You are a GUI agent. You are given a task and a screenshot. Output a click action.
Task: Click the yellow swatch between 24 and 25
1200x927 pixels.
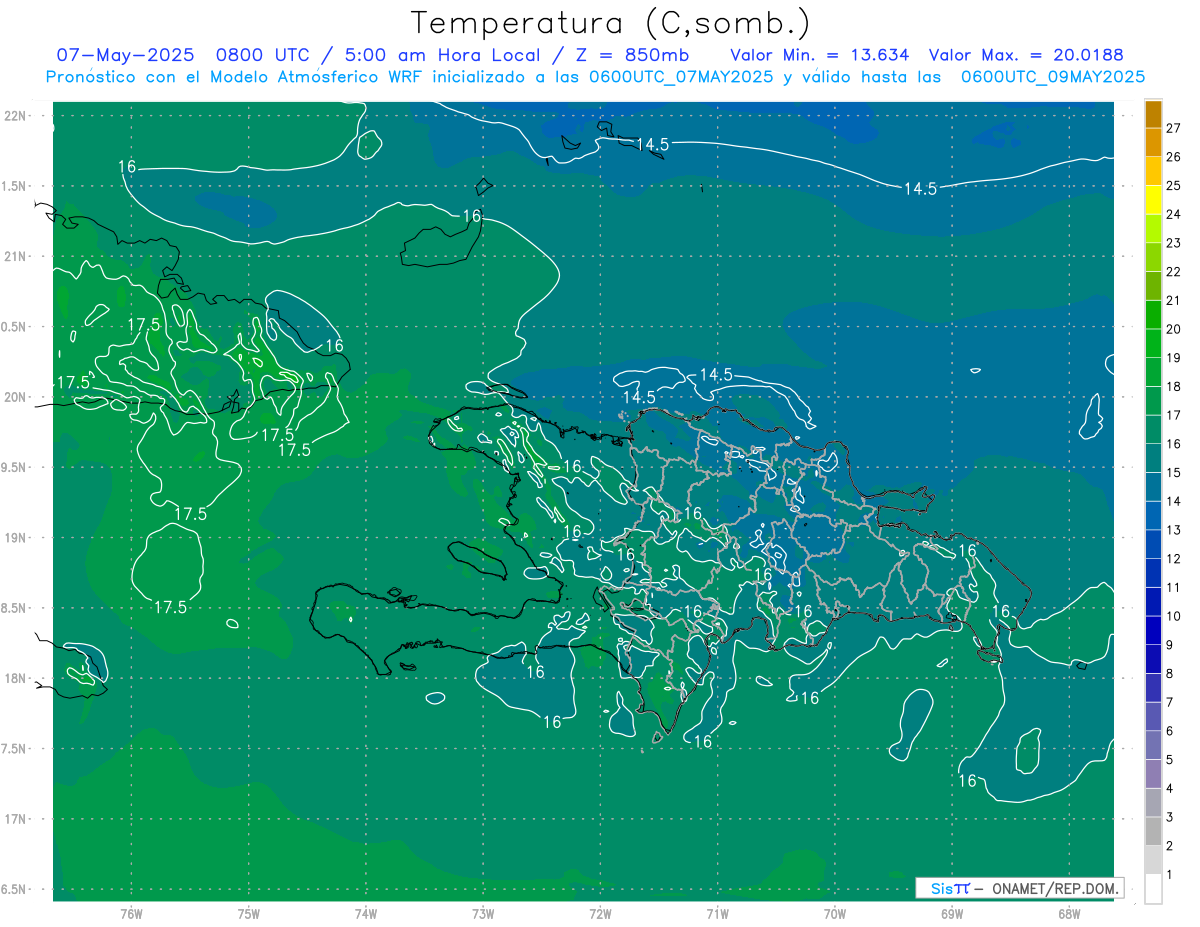1154,200
